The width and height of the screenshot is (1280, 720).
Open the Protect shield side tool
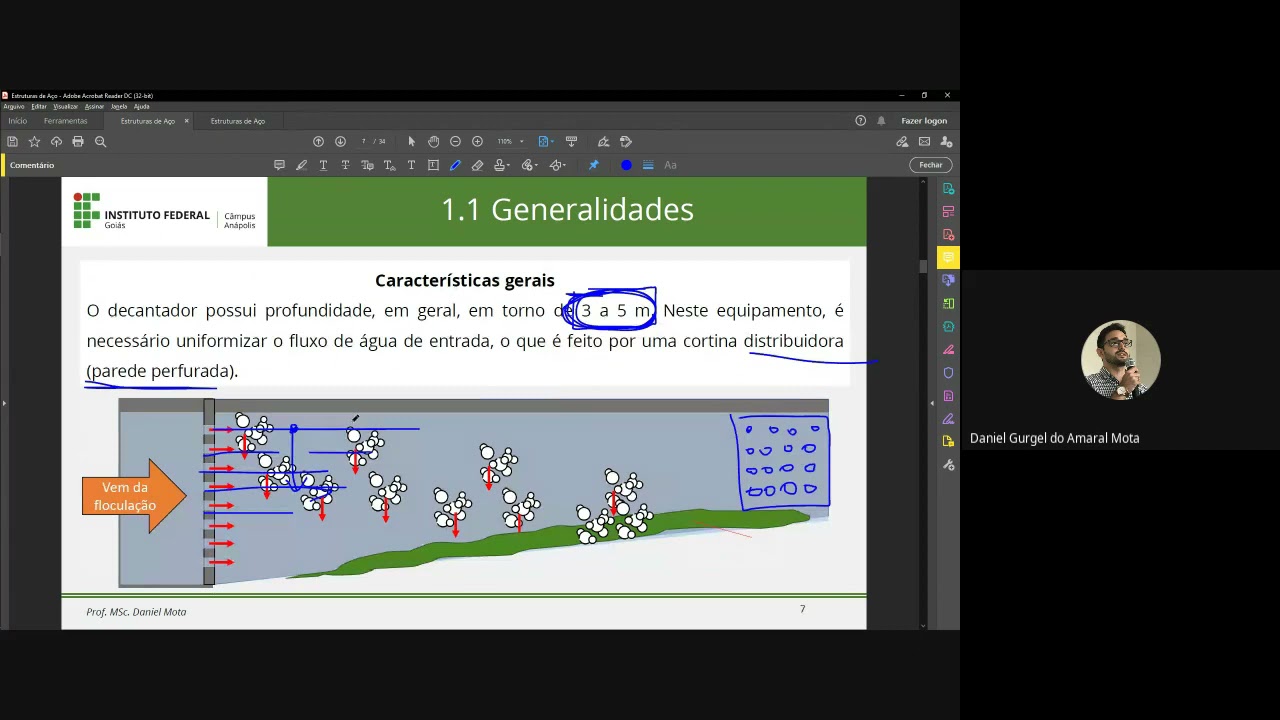point(948,372)
